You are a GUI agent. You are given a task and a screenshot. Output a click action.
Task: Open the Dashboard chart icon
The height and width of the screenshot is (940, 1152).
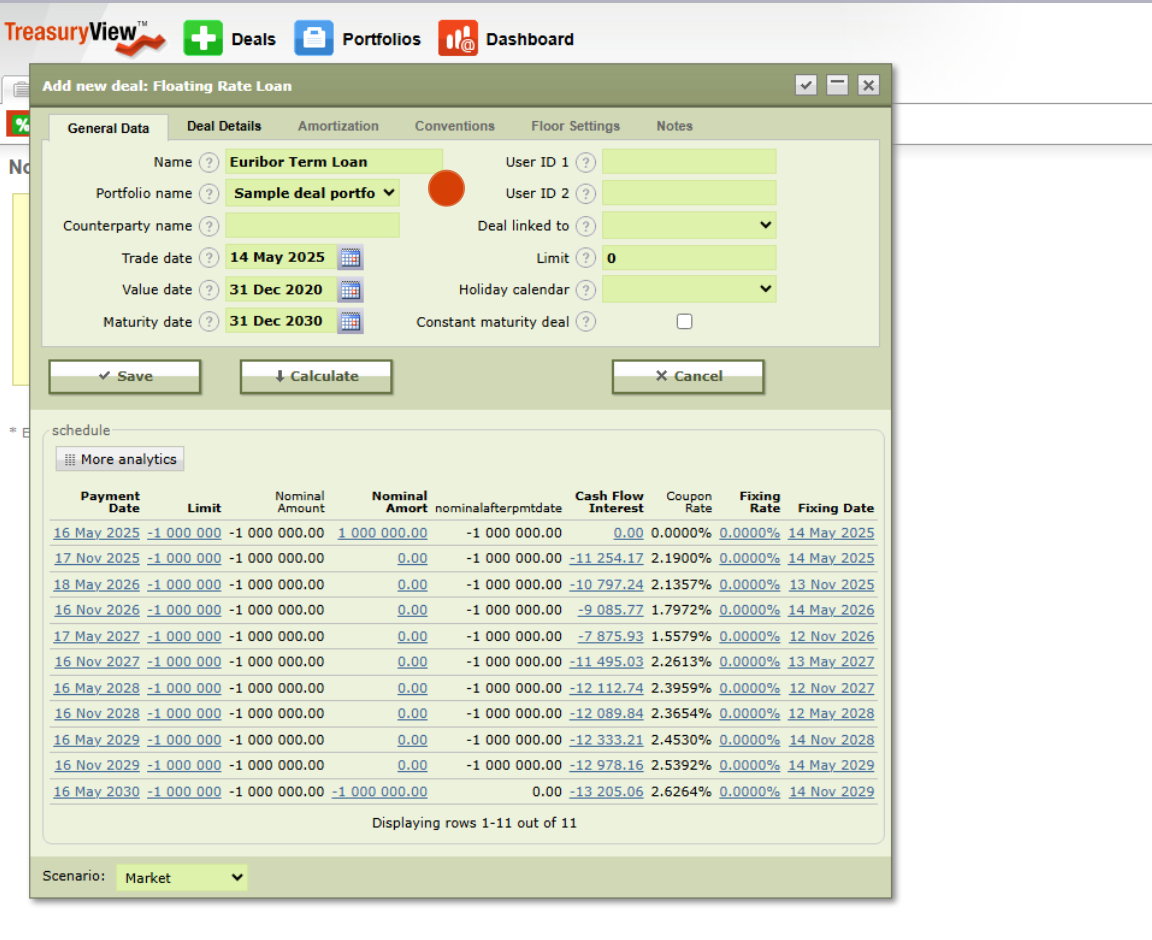point(458,39)
